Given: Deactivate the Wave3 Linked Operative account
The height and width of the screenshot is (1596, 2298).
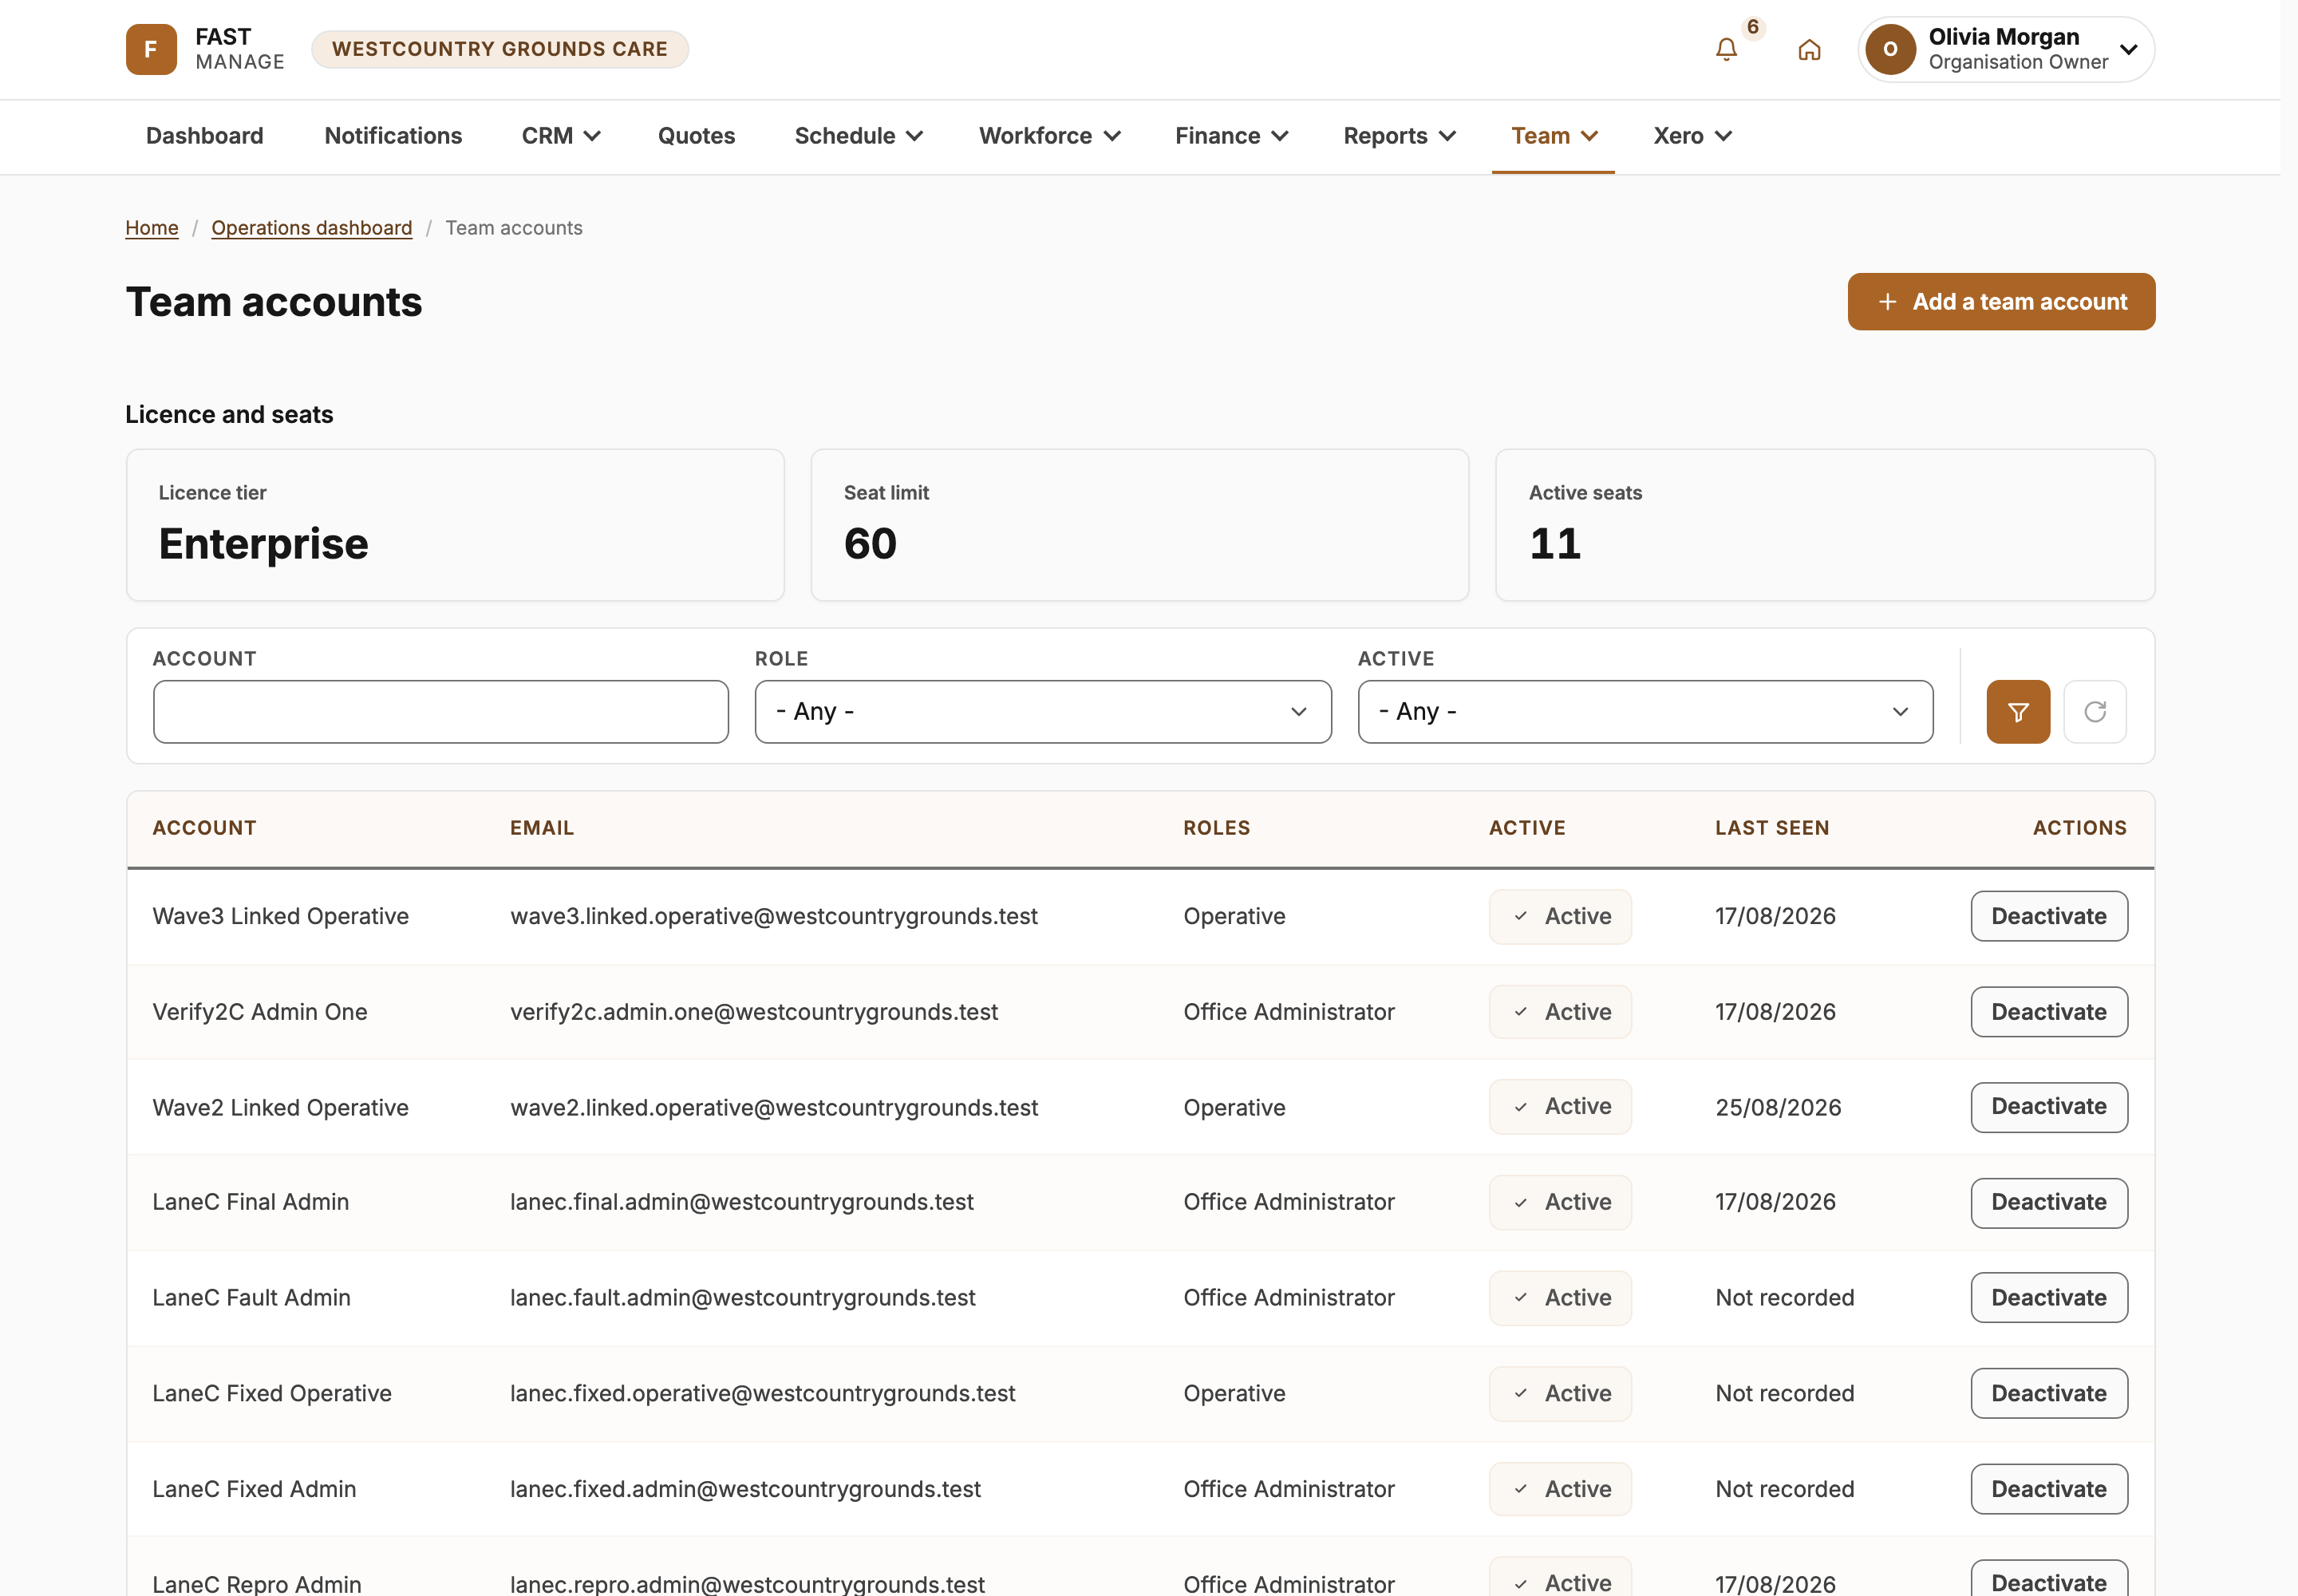Looking at the screenshot, I should coord(2049,916).
